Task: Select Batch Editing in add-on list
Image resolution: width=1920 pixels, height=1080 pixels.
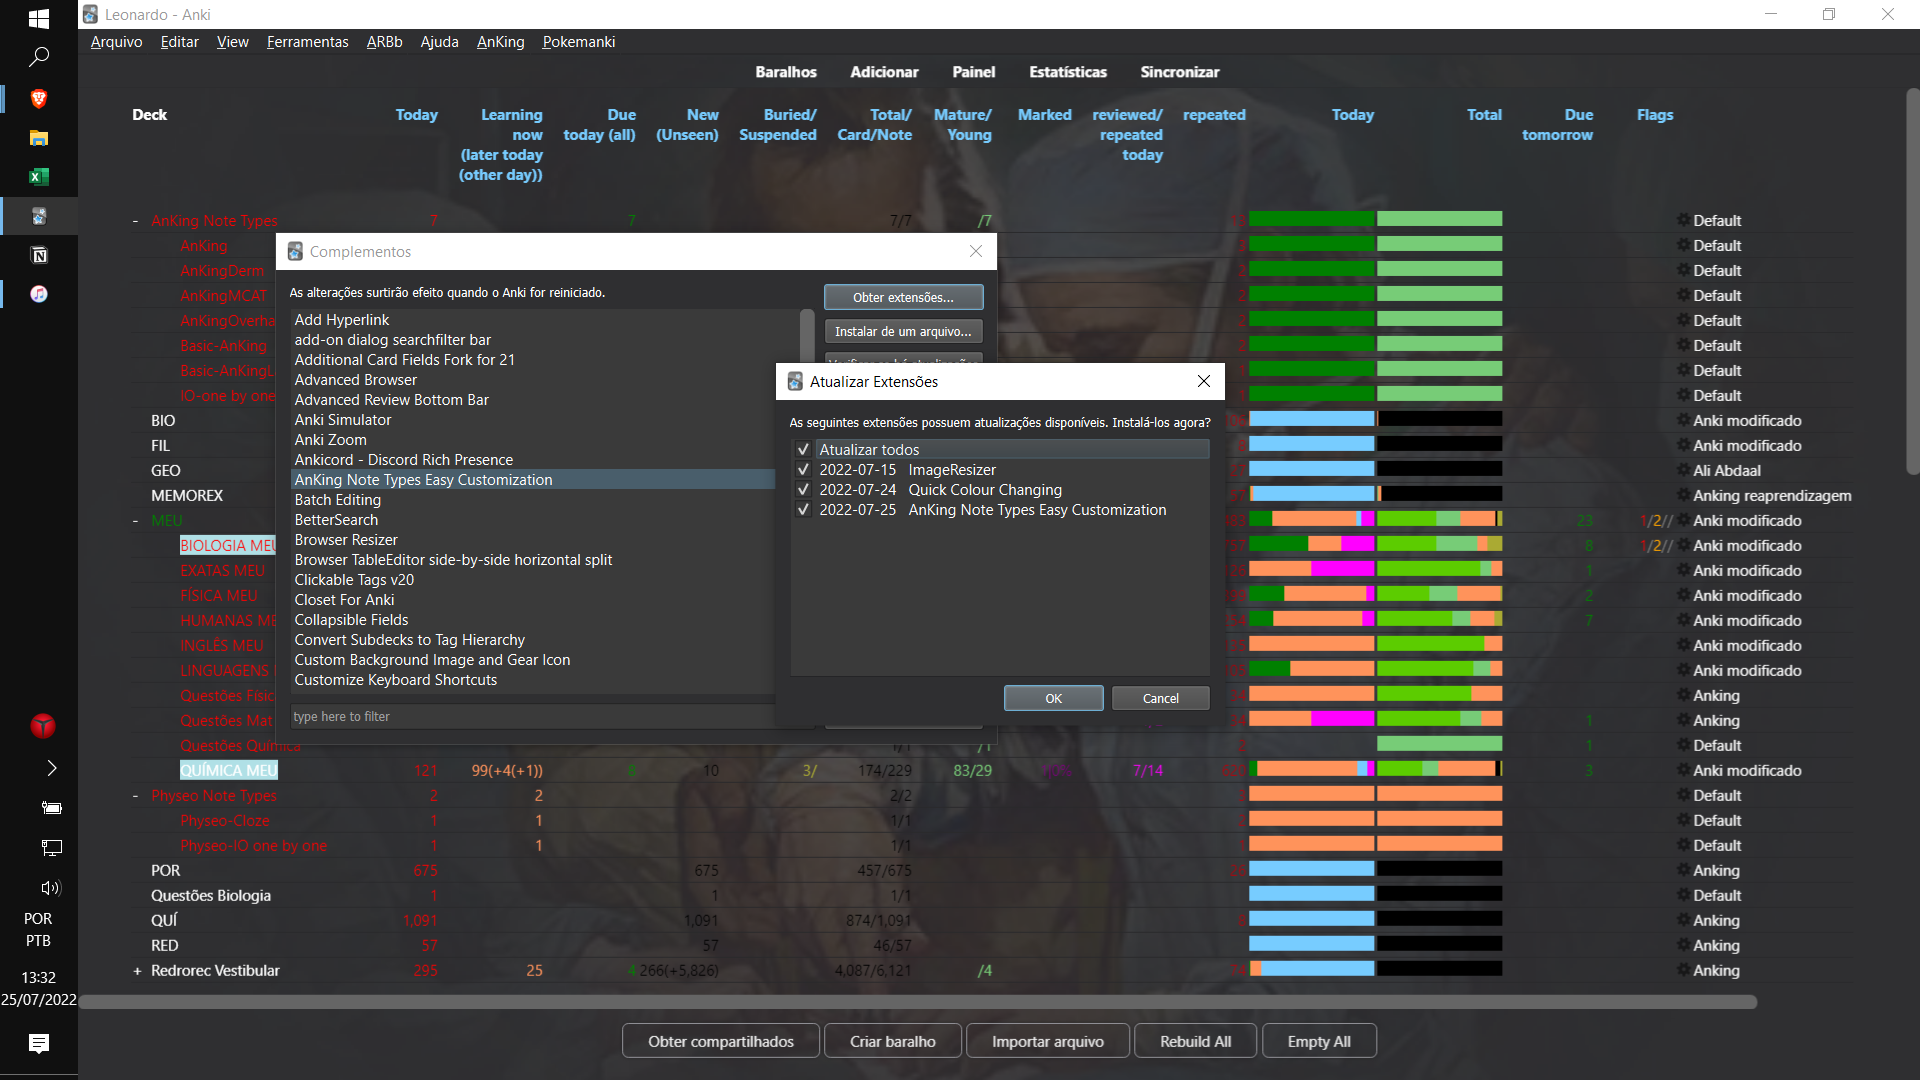Action: [337, 500]
